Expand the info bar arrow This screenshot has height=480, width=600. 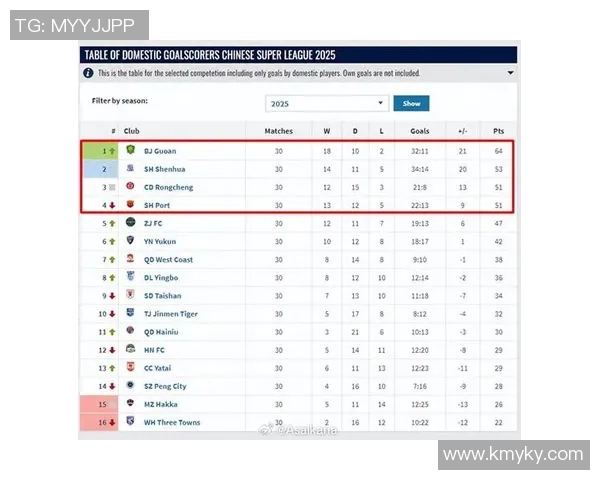[x=510, y=73]
